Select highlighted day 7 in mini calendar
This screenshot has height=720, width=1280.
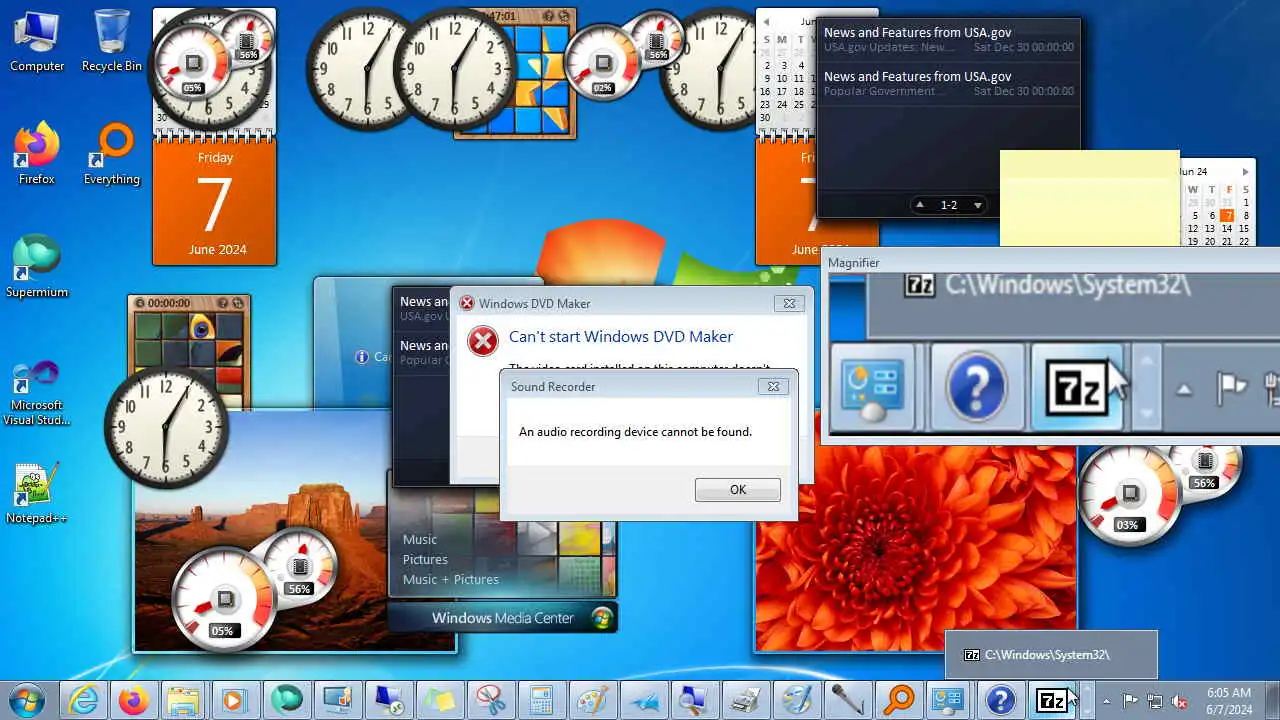coord(1228,215)
